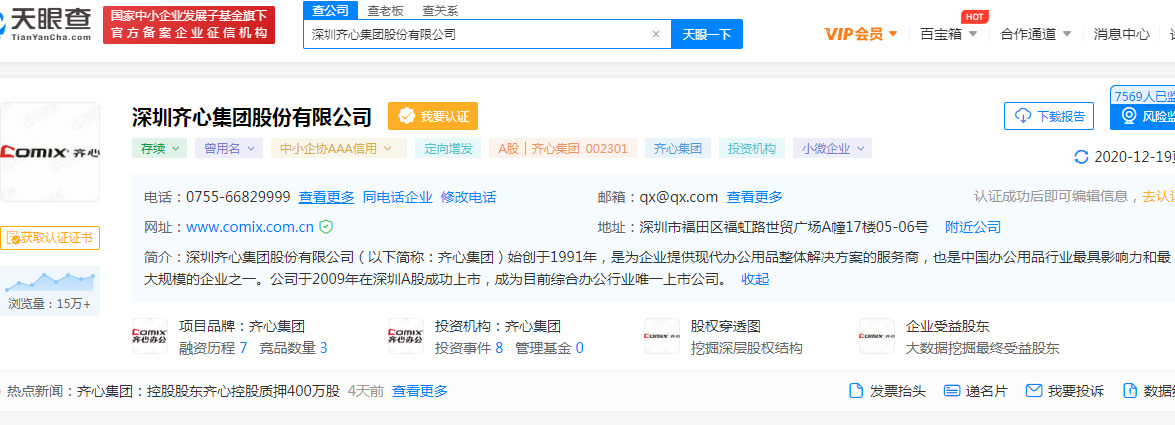Viewport: 1175px width, 425px height.
Task: Click the 天眼一下 search button
Action: point(707,34)
